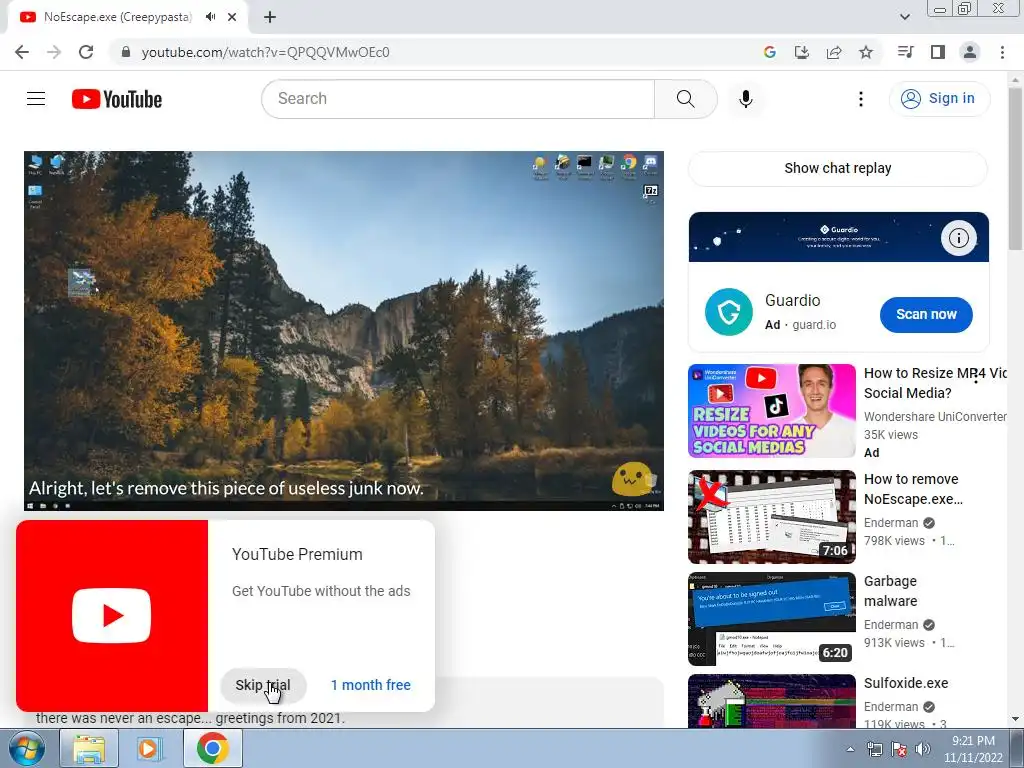Screen dimensions: 1024x768
Task: Click Skip trial in Premium popup
Action: [x=263, y=685]
